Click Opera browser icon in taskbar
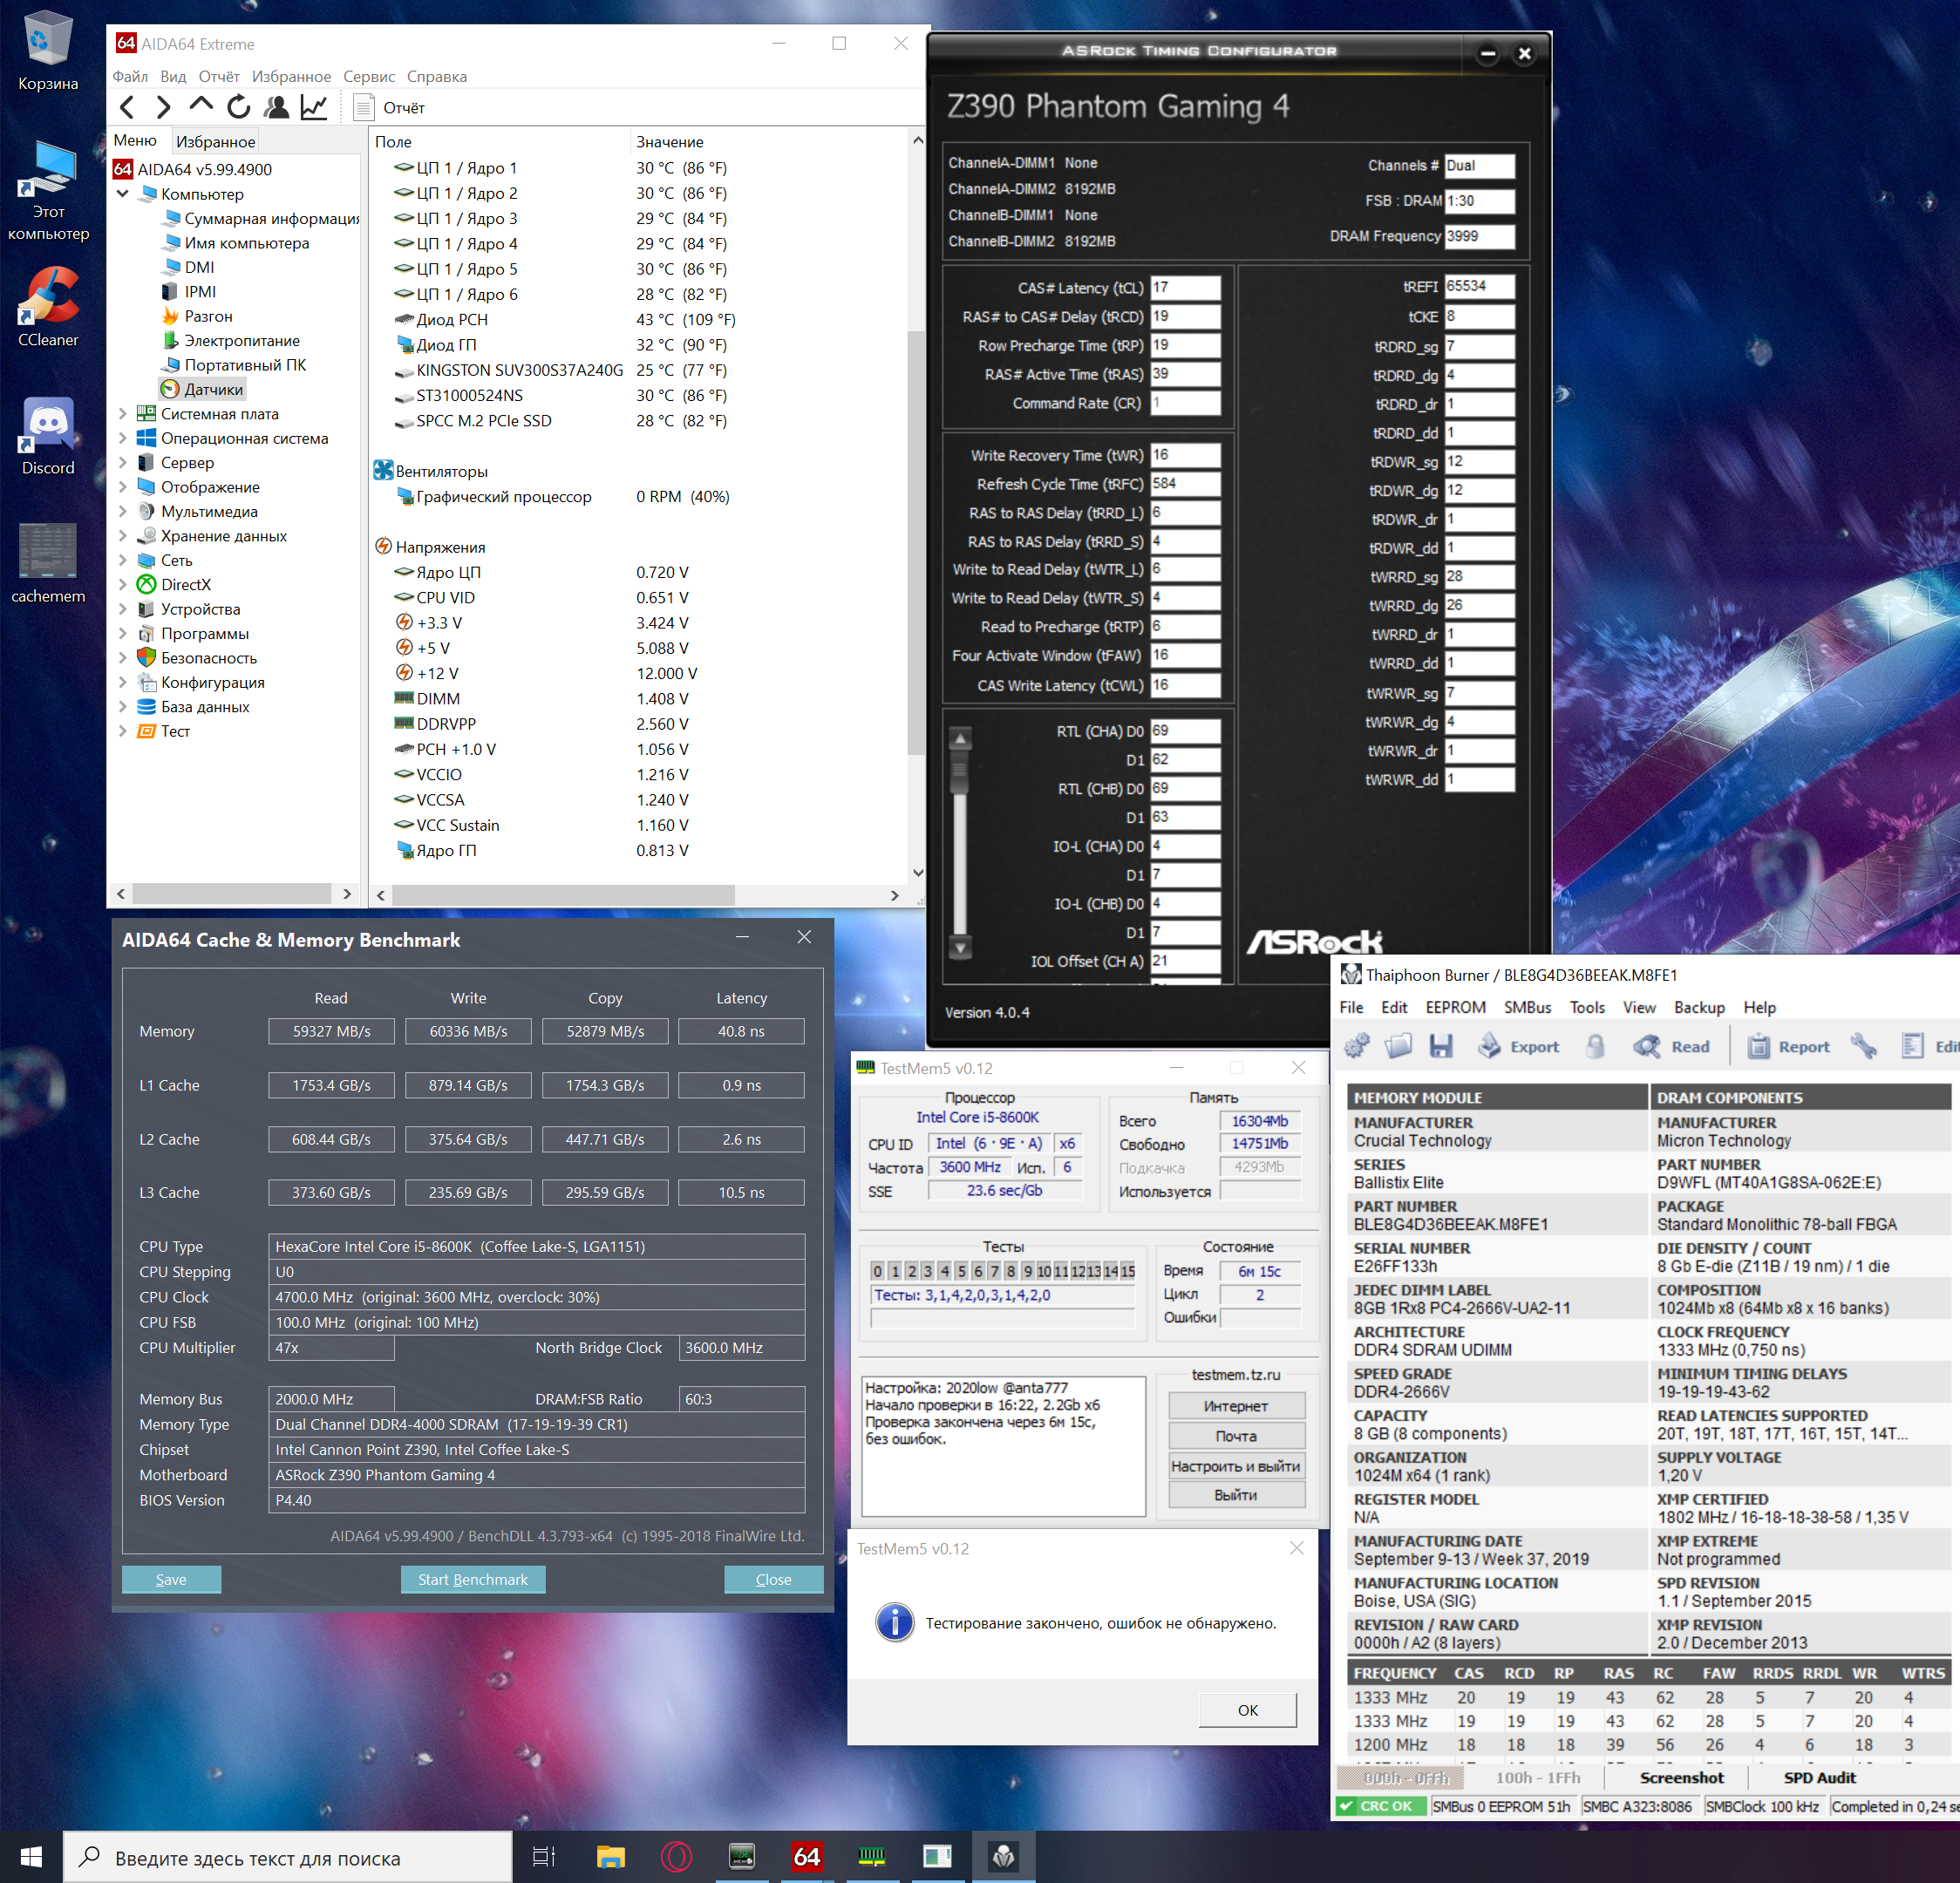 pyautogui.click(x=676, y=1857)
